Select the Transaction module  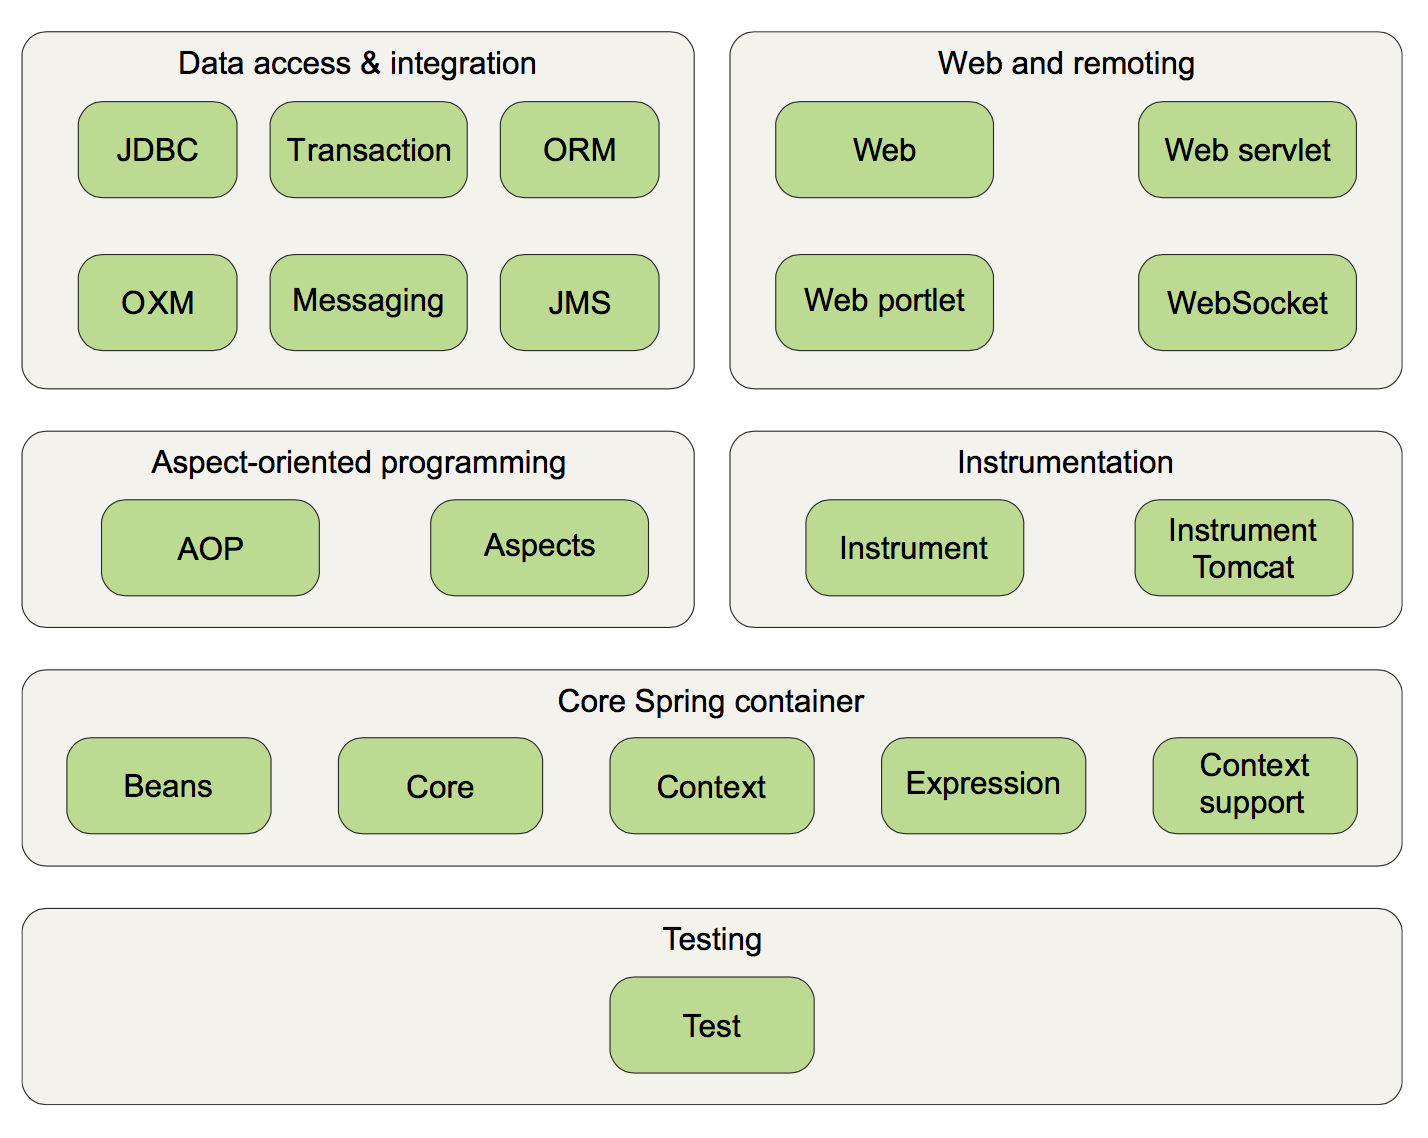point(368,150)
